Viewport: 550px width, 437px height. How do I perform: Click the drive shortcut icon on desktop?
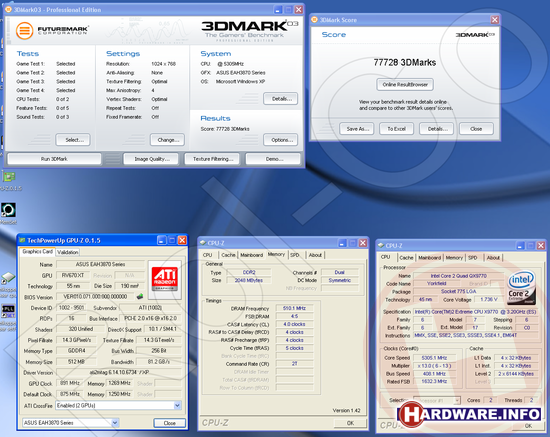tap(8, 278)
